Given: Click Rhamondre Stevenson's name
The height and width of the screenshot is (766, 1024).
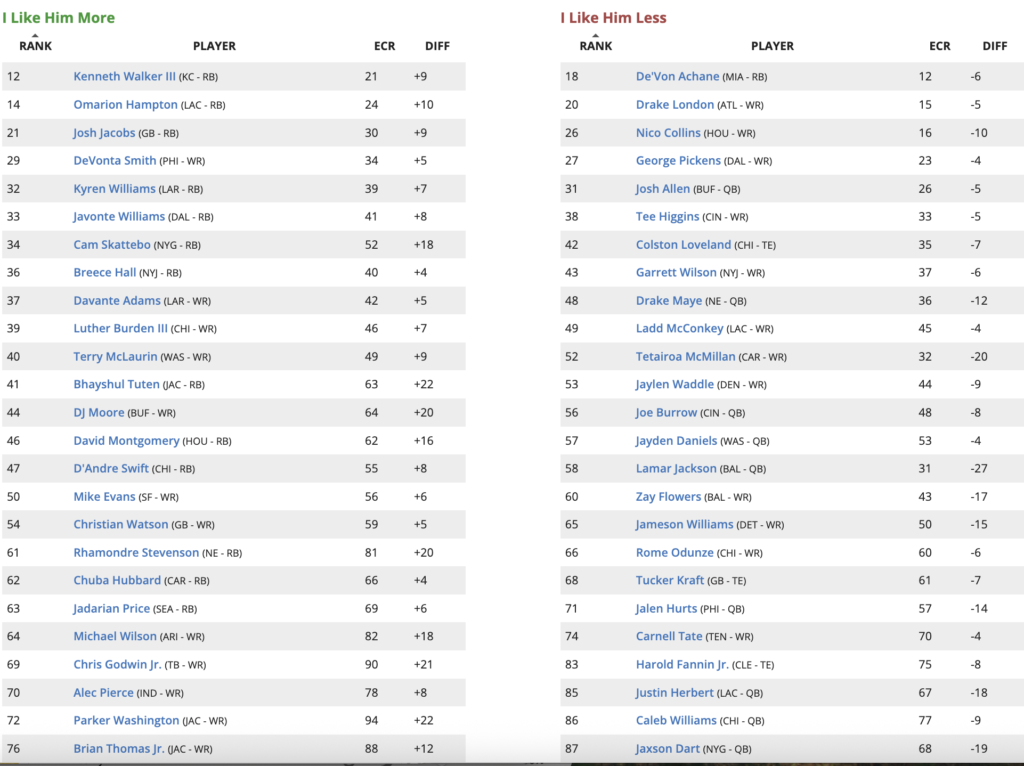Looking at the screenshot, I should coord(136,553).
